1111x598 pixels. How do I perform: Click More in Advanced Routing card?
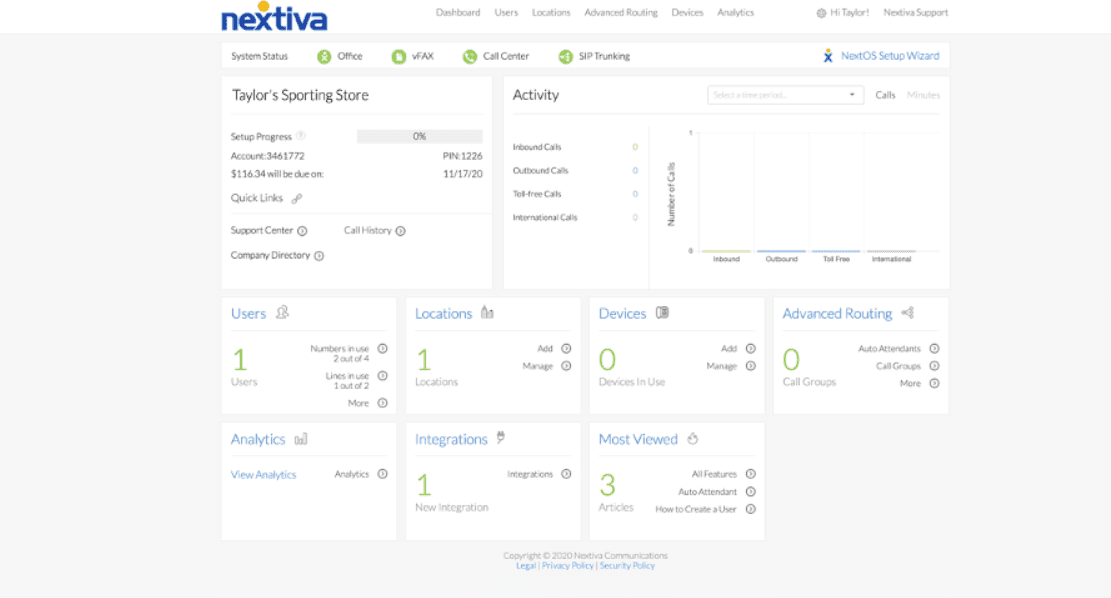tap(910, 383)
